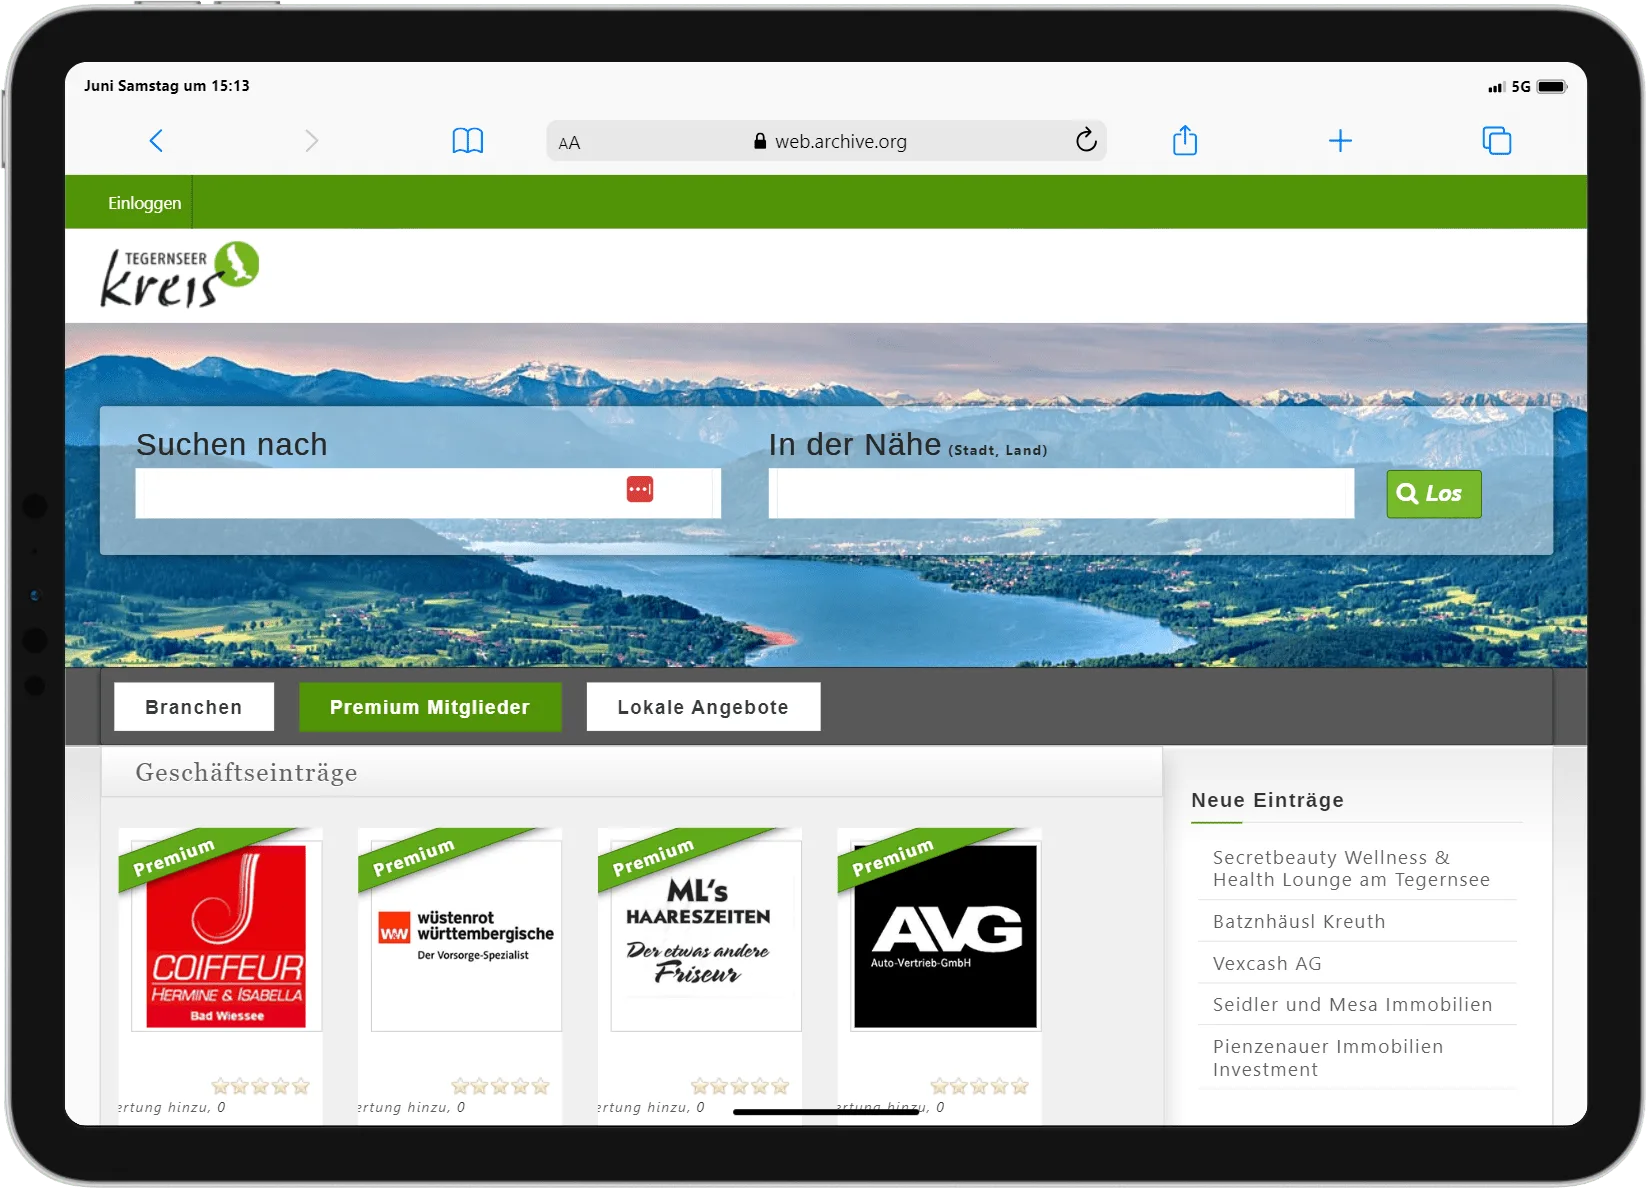This screenshot has height=1188, width=1646.
Task: Rate the wüstenrot listing with its stars
Action: (500, 1086)
